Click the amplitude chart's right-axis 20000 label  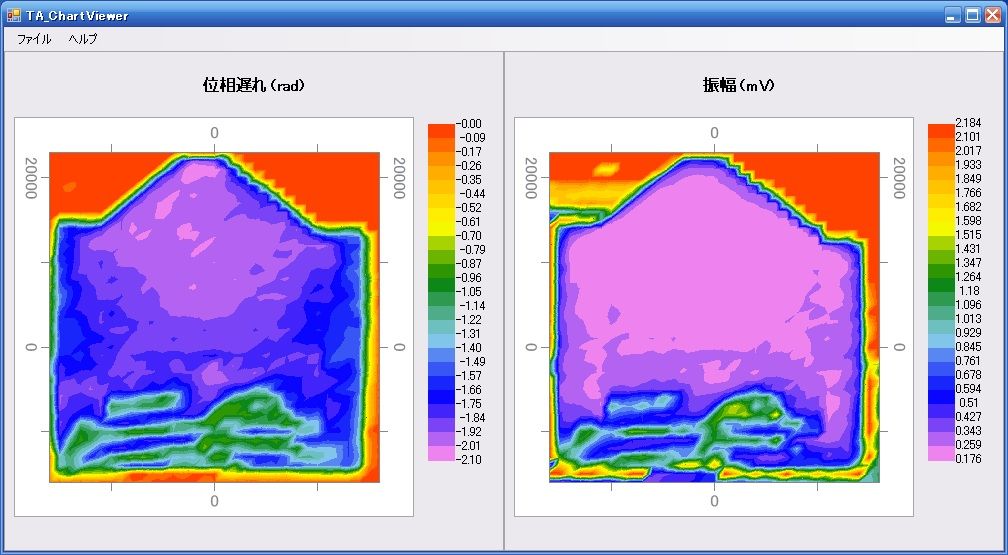[x=899, y=177]
